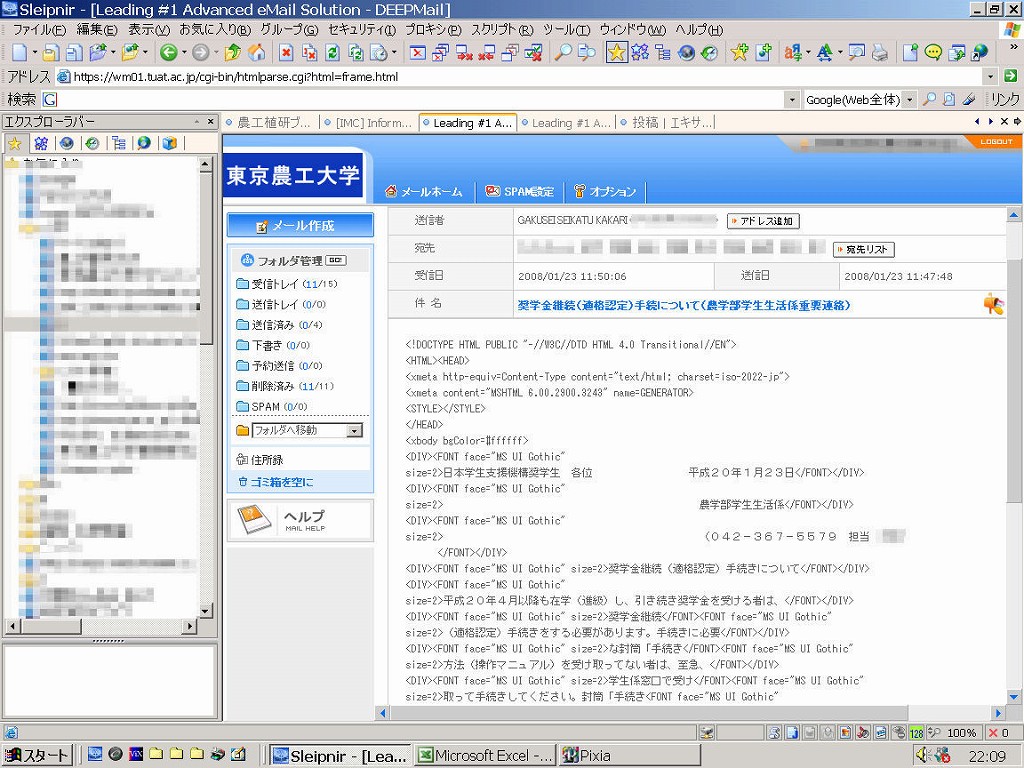The width and height of the screenshot is (1024, 768).
Task: Open the auto-refresh timer dropdown arrow
Action: 394,52
